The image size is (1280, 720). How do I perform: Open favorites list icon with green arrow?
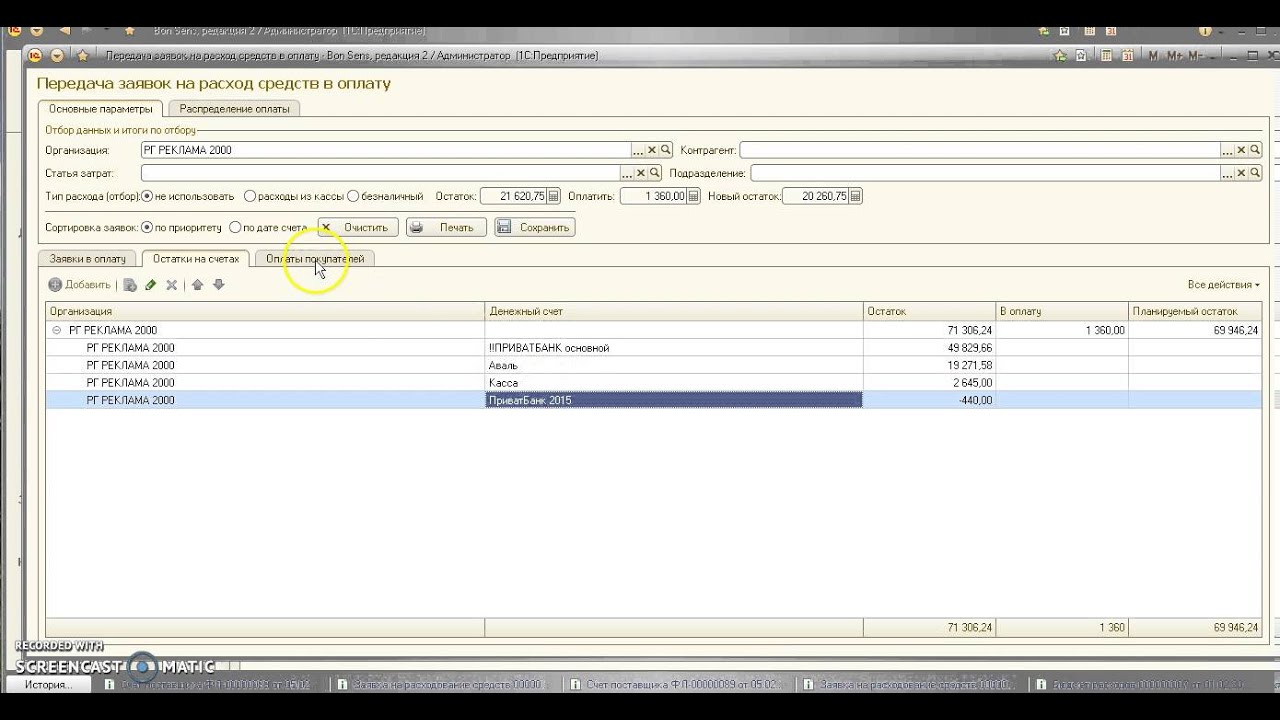point(1060,56)
